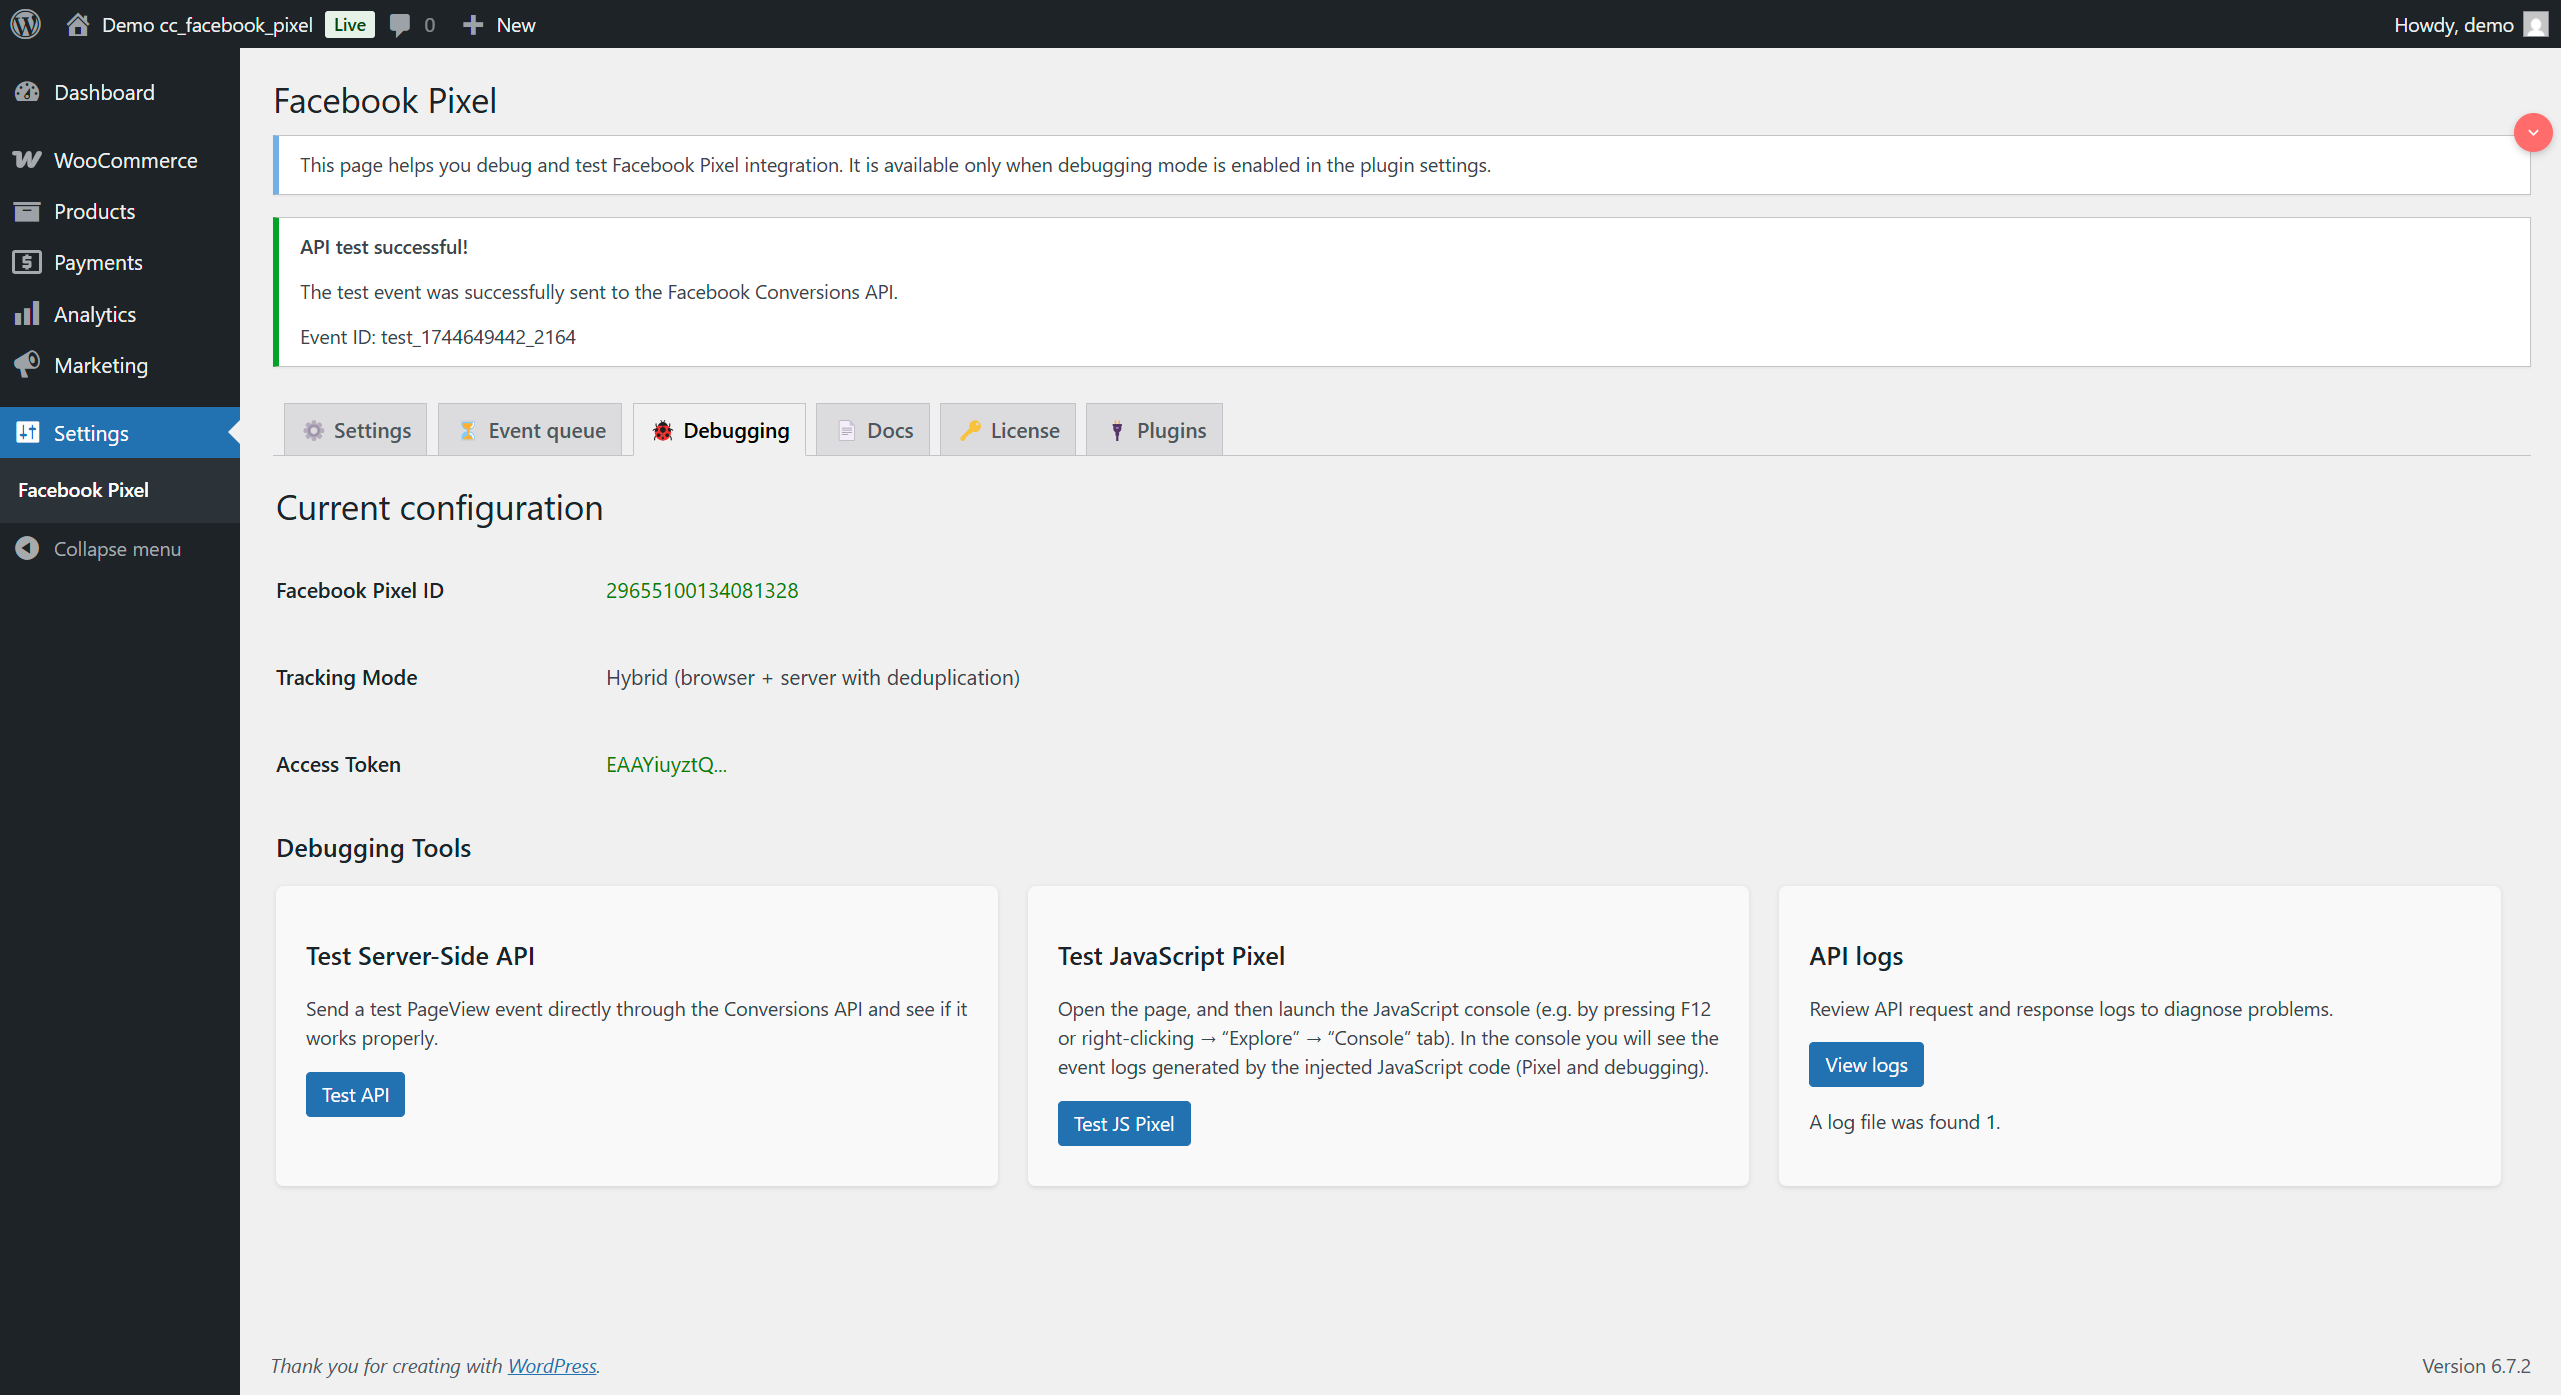The width and height of the screenshot is (2561, 1395).
Task: Expand the red circular chevron button
Action: click(x=2532, y=132)
